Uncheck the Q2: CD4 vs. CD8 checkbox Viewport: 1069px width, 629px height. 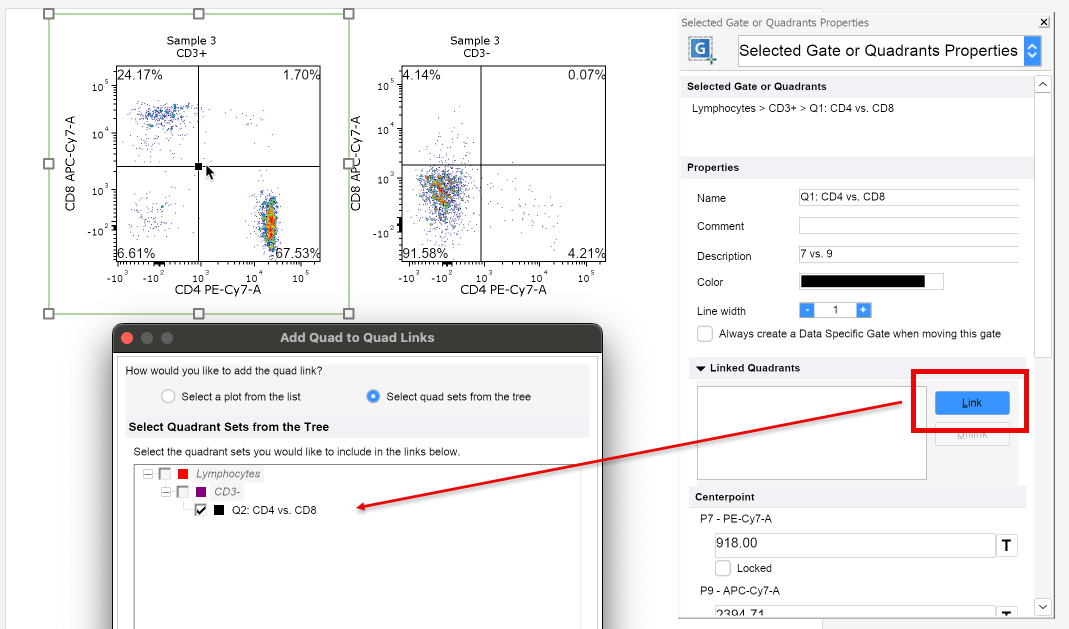tap(201, 510)
